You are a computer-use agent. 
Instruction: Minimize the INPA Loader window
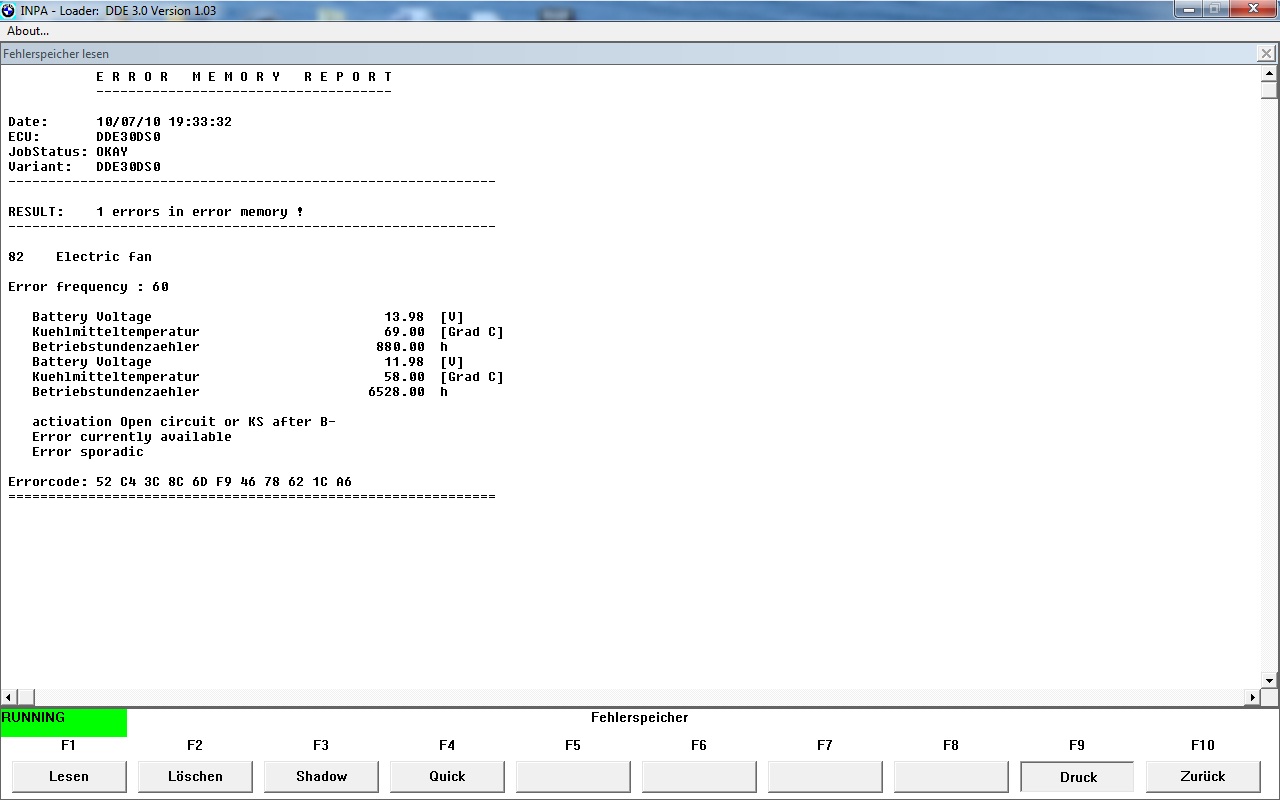pyautogui.click(x=1189, y=9)
